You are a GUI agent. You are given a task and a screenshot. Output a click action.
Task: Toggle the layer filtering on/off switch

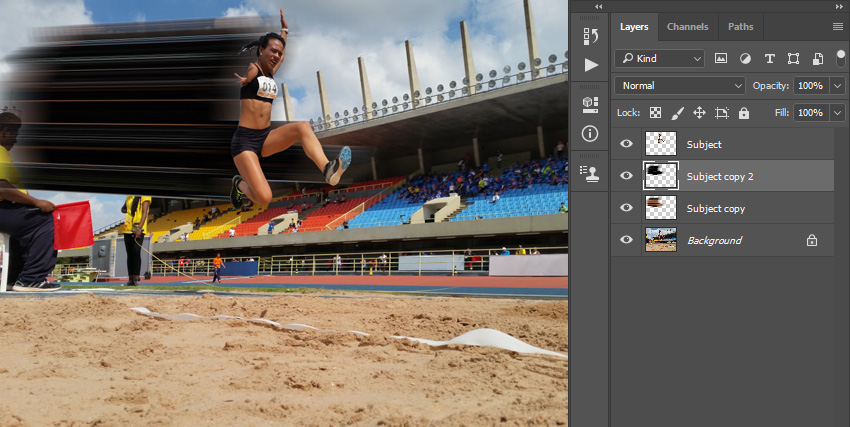point(841,58)
